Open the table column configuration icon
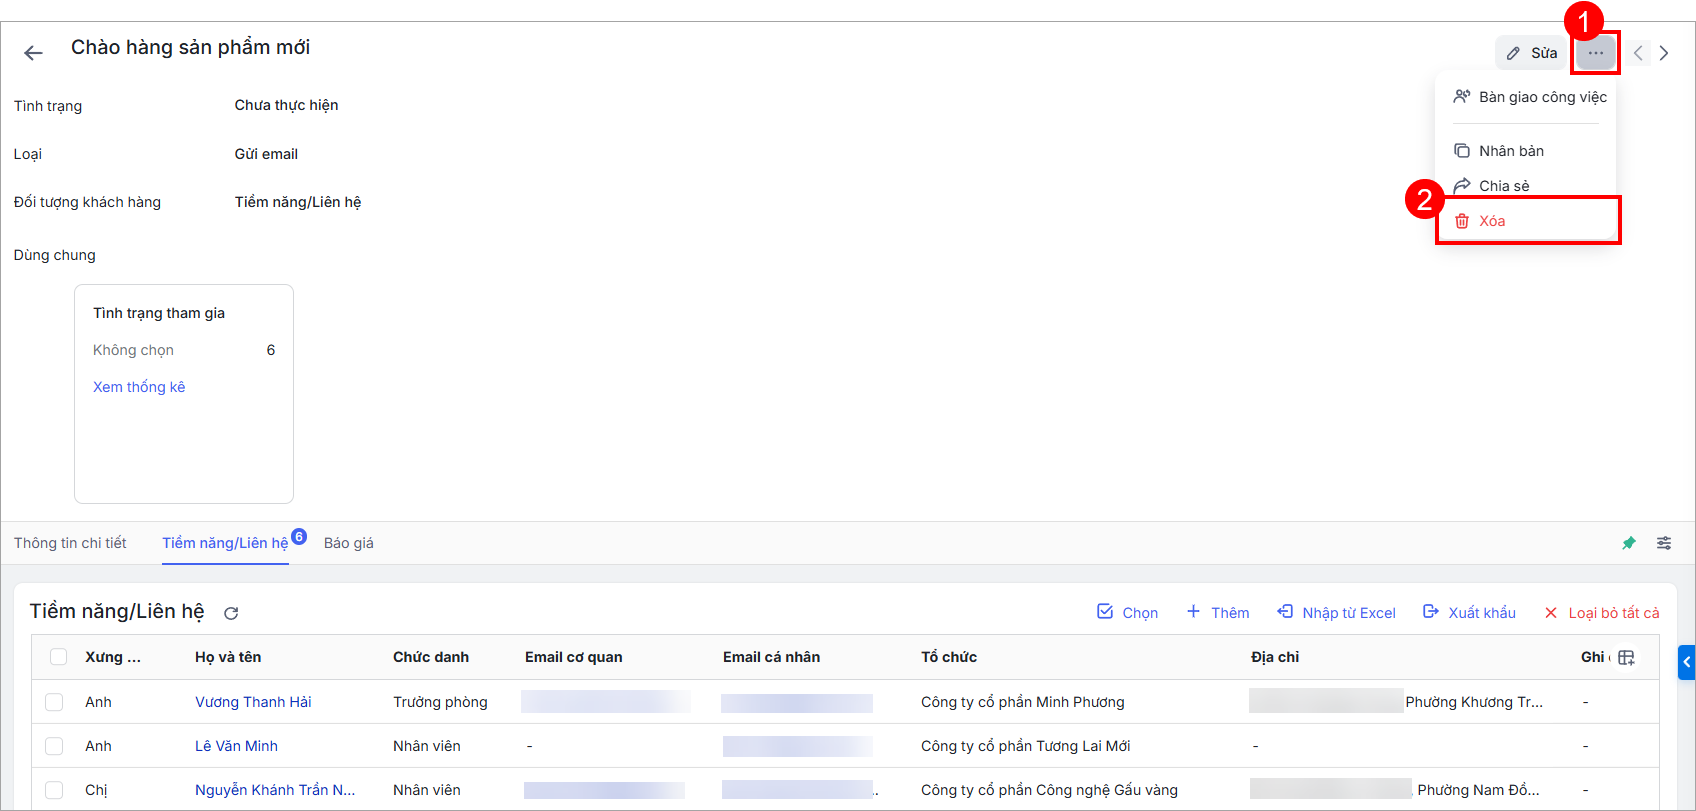This screenshot has width=1696, height=811. (x=1626, y=657)
